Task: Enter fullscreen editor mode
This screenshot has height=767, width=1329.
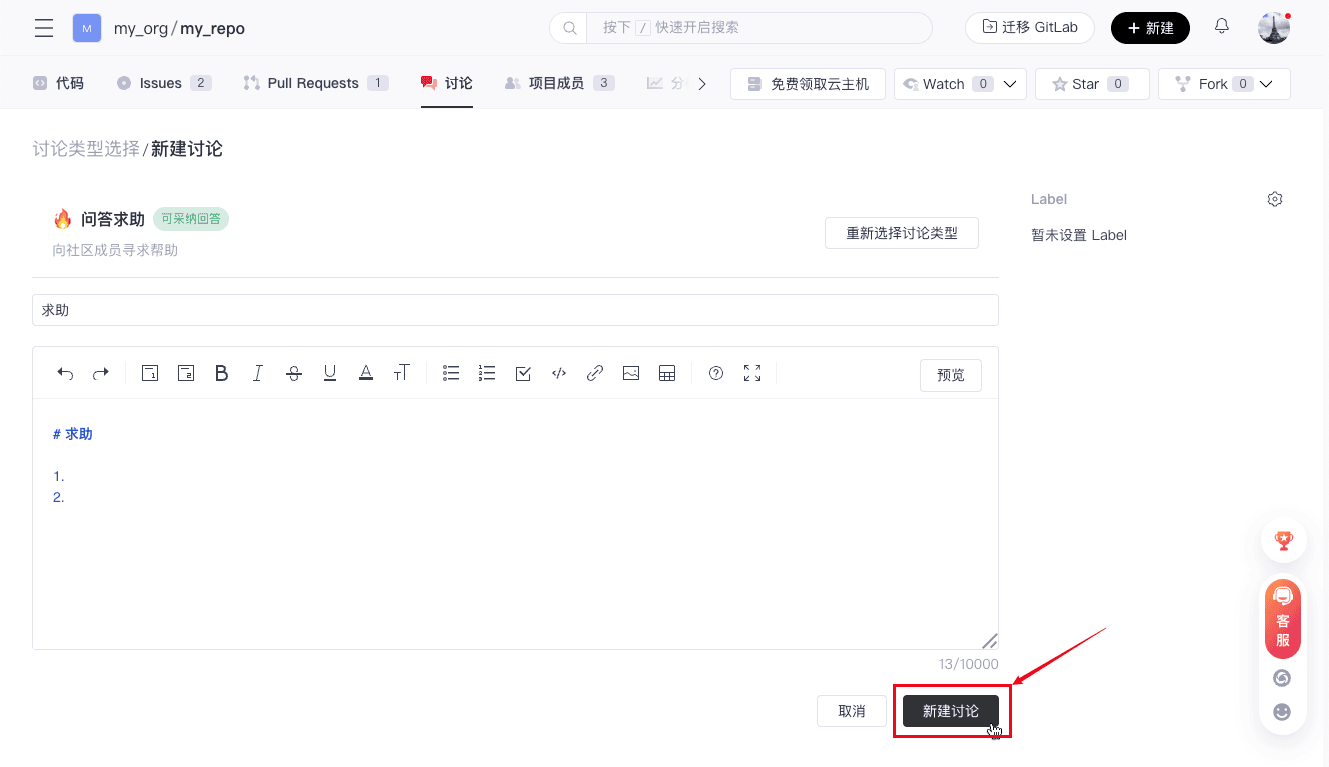Action: pyautogui.click(x=752, y=373)
